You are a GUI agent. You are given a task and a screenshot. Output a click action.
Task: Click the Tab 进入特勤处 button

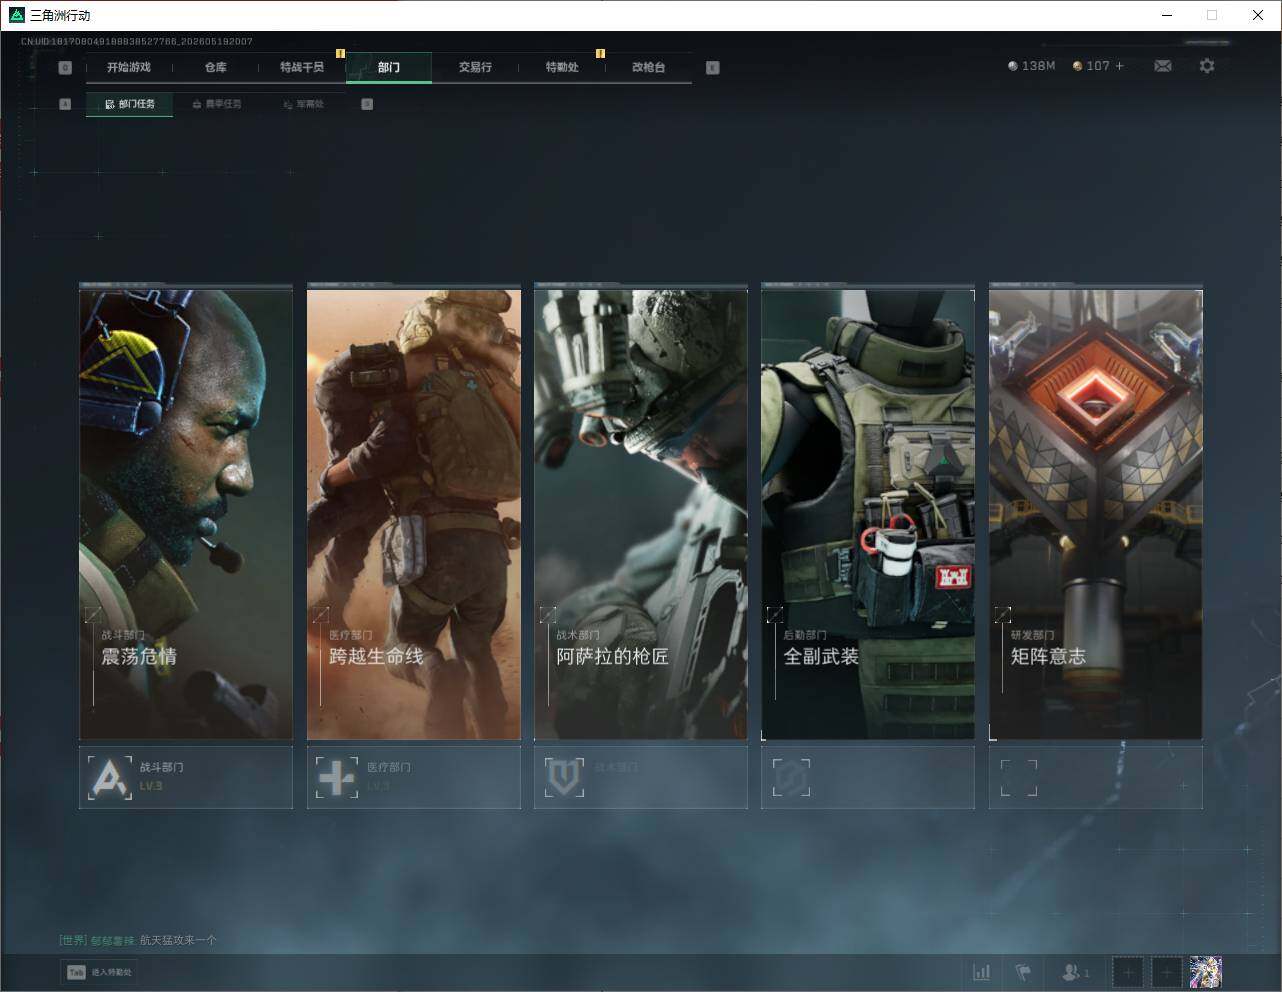(100, 972)
